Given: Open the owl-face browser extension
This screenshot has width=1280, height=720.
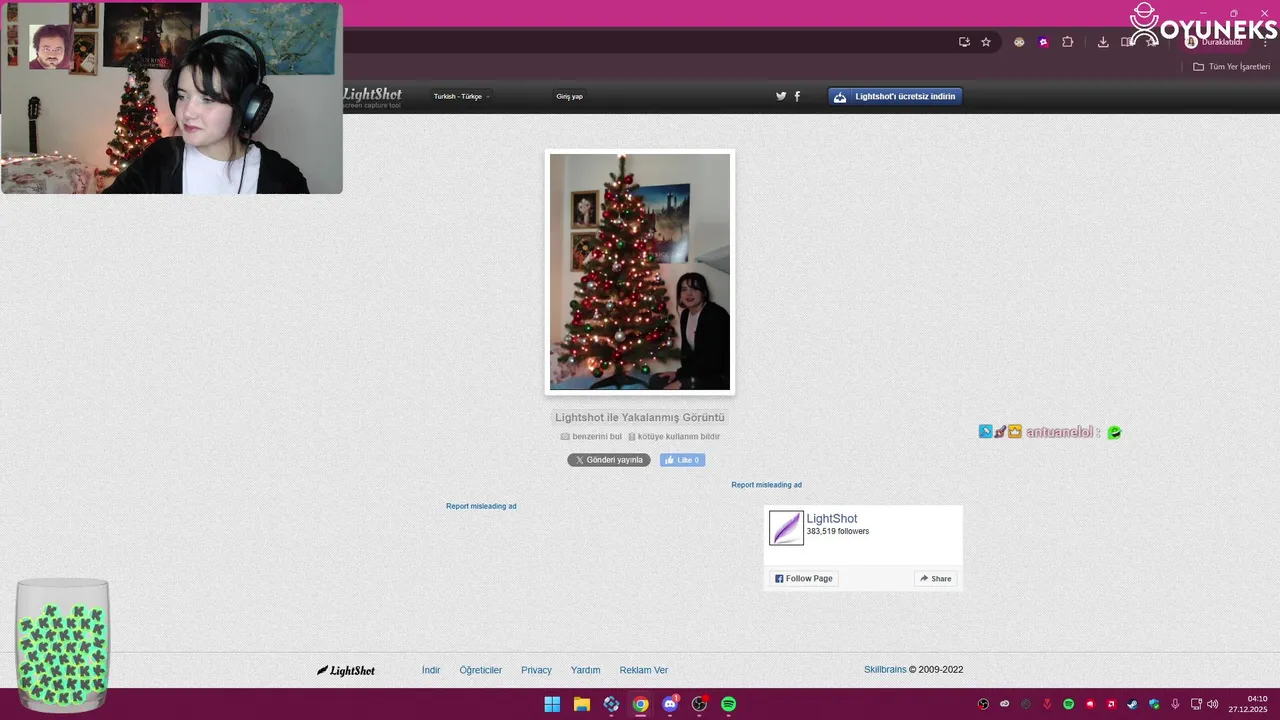Looking at the screenshot, I should [1019, 42].
